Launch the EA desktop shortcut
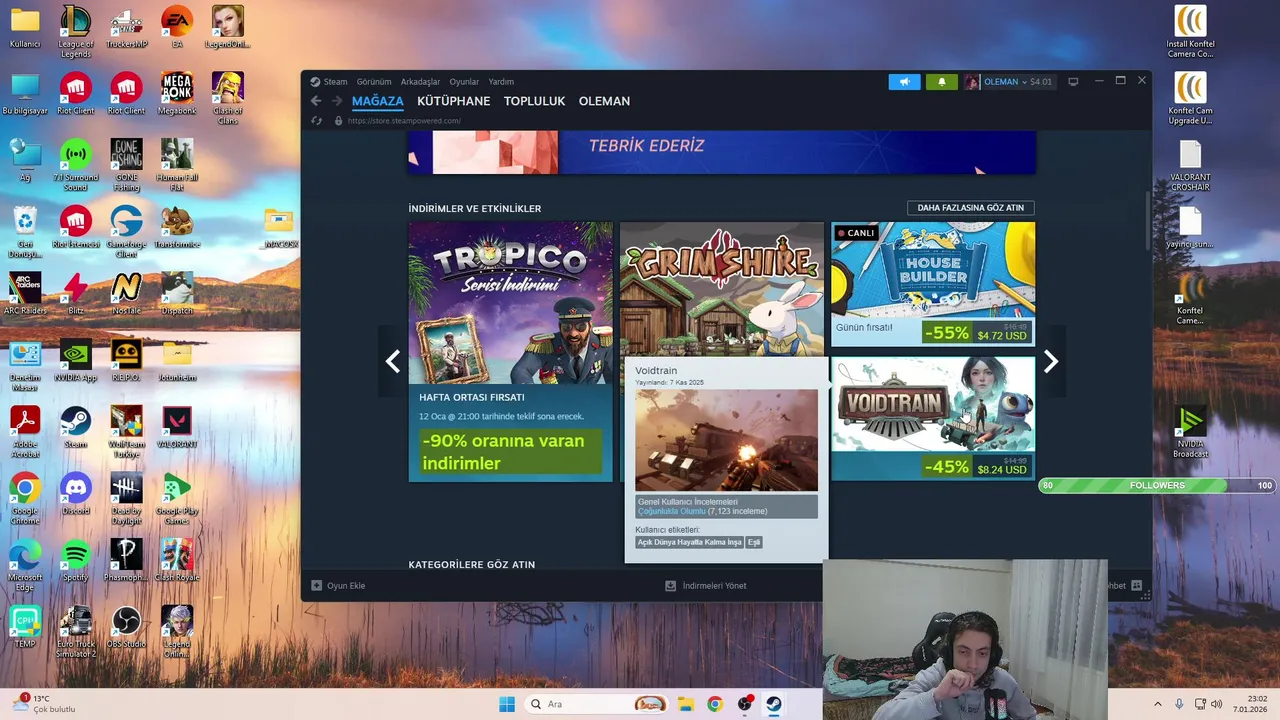1280x720 pixels. (x=177, y=27)
